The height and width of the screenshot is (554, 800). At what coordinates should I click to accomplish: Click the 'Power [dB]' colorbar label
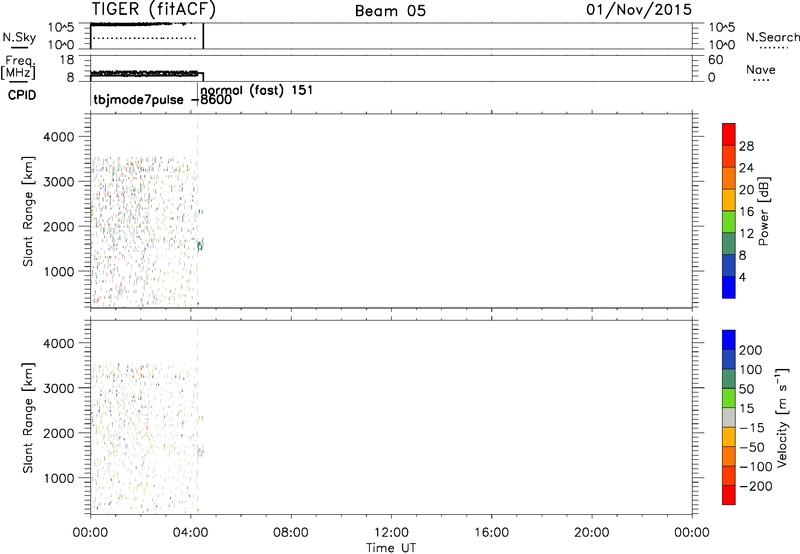click(764, 211)
